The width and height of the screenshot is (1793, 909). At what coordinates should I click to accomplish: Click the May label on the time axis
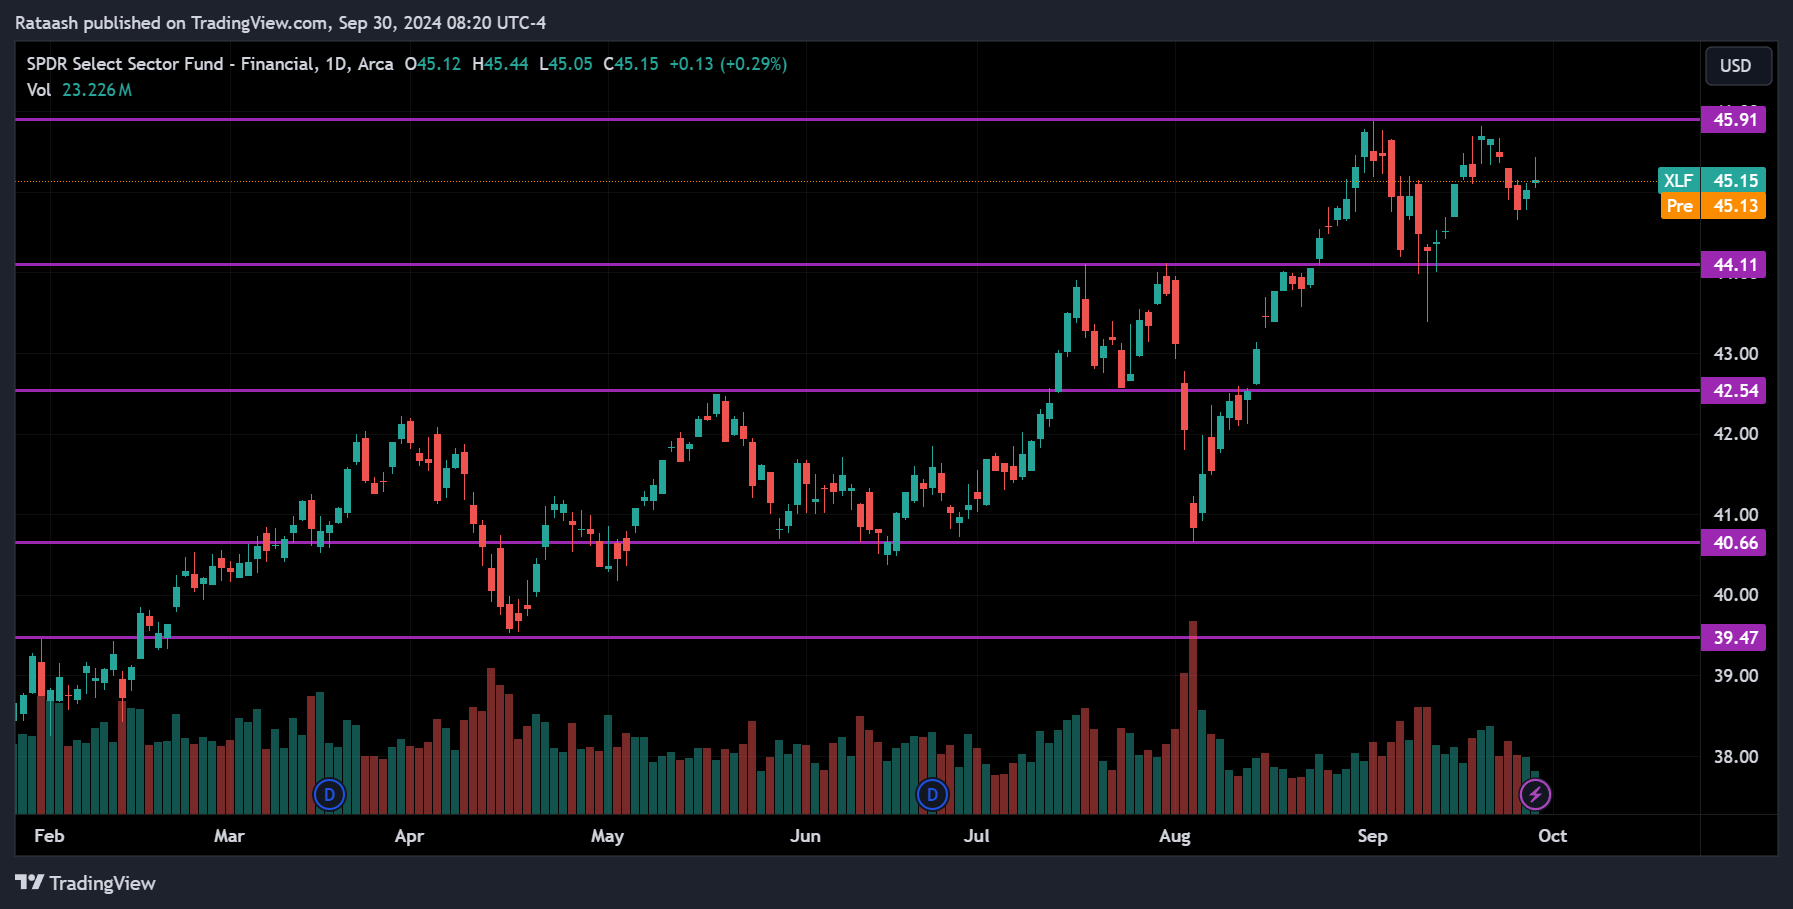(607, 836)
